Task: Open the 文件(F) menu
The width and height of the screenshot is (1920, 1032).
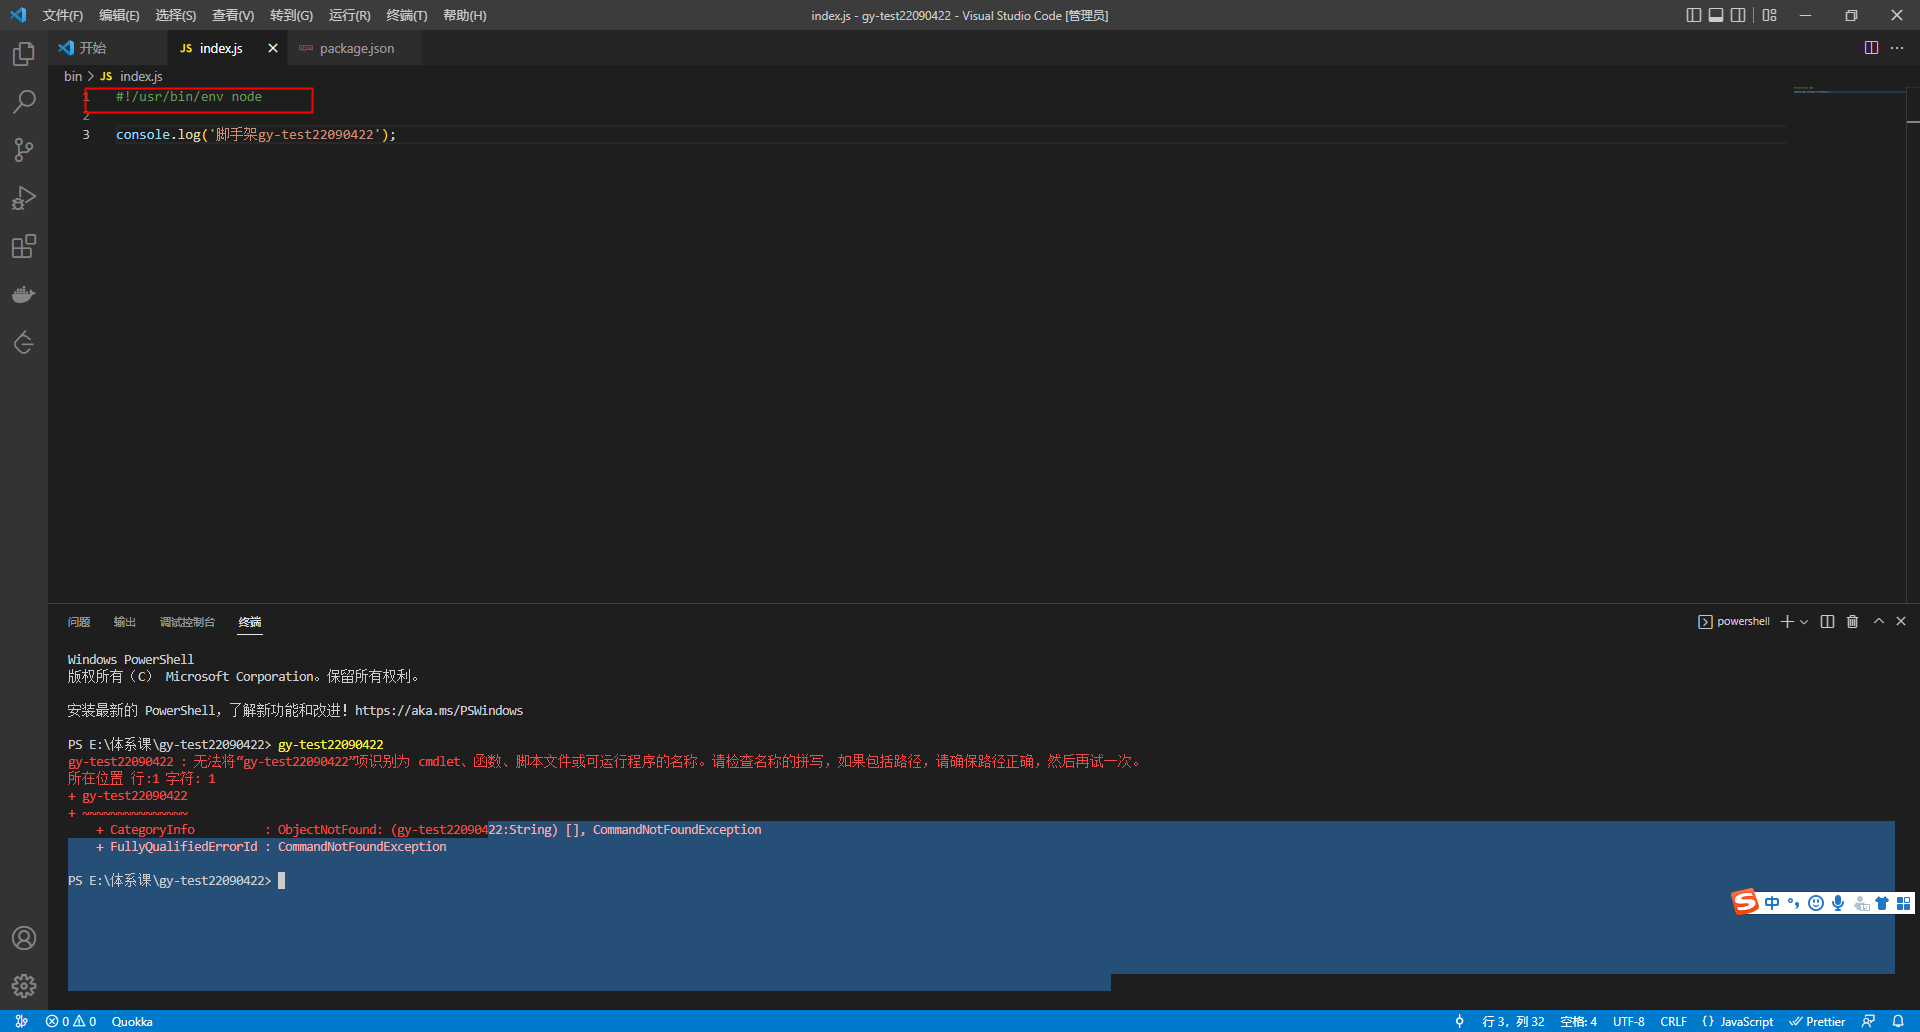Action: coord(62,15)
